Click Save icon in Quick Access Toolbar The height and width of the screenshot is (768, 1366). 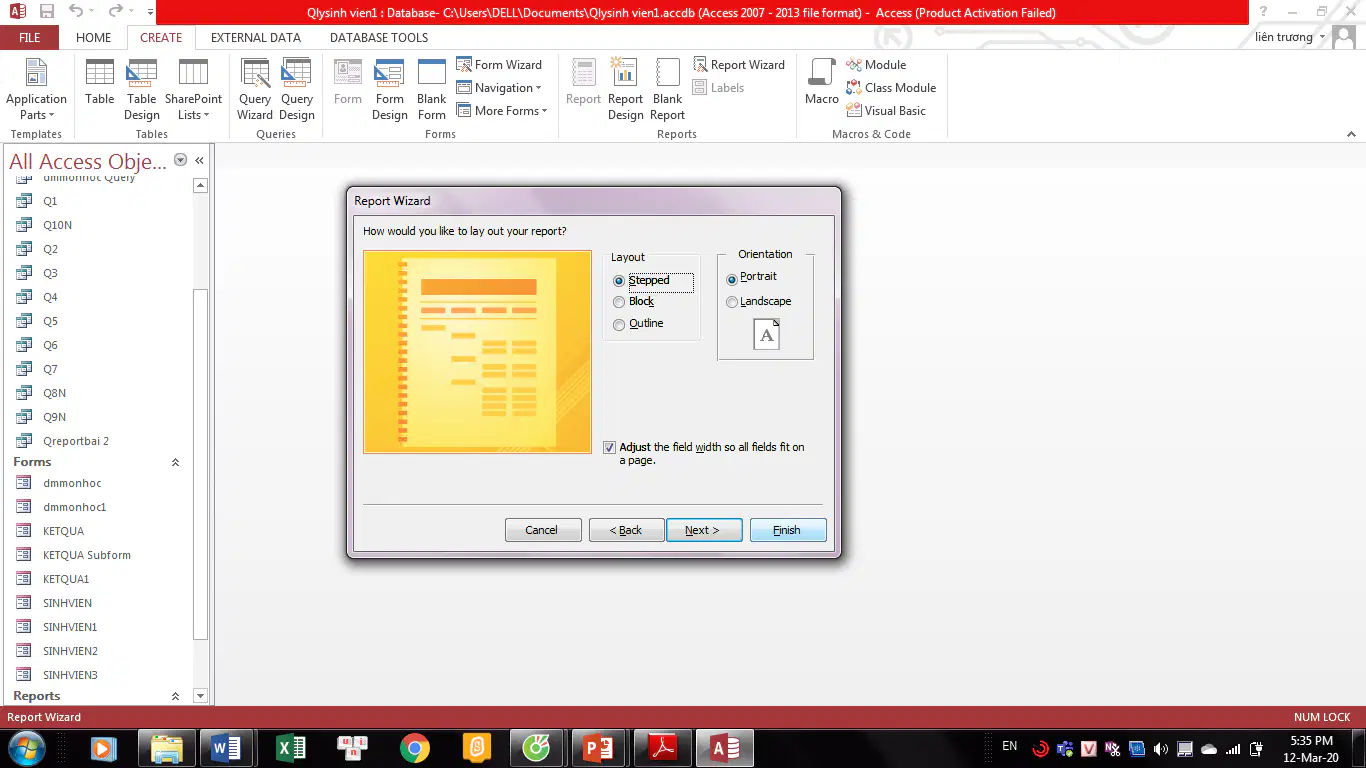coord(46,12)
